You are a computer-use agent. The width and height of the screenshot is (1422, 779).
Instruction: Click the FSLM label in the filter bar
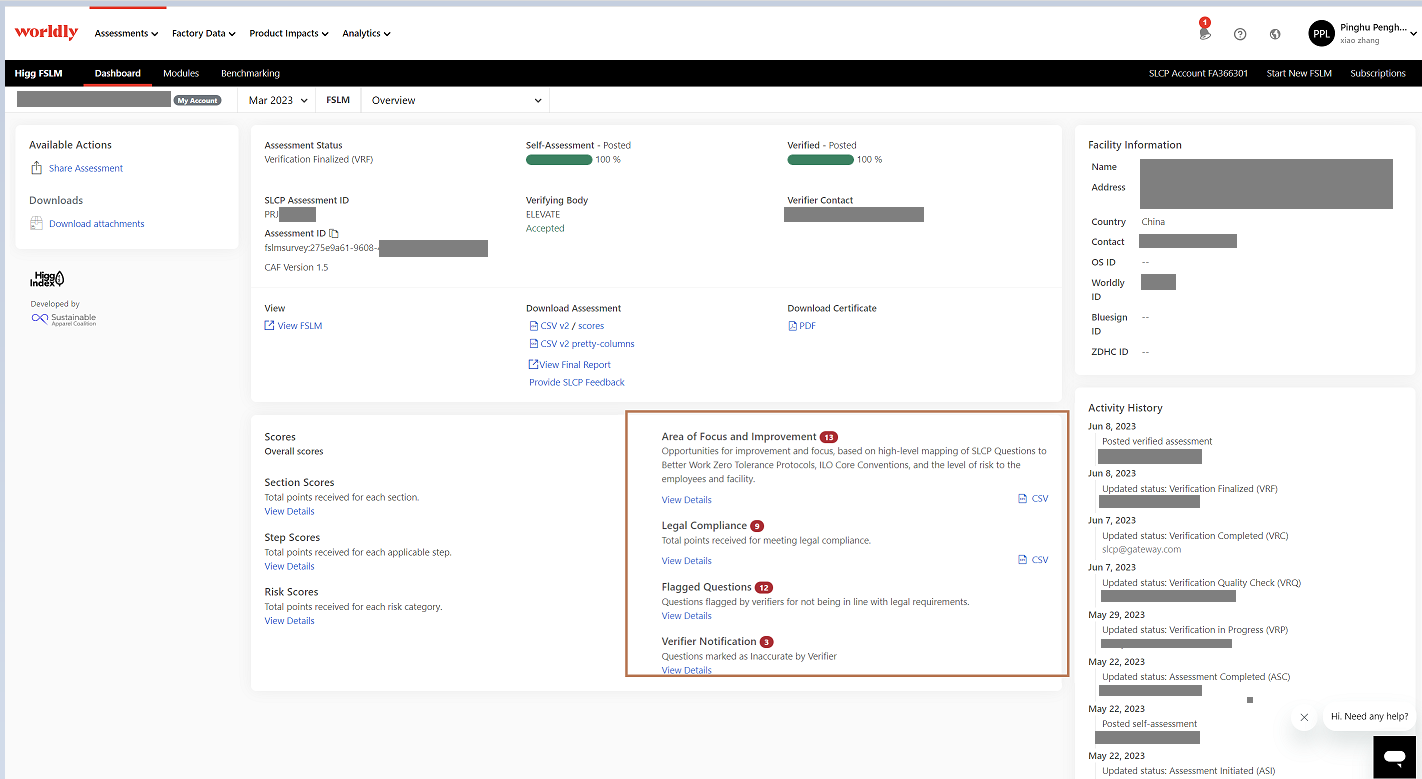338,100
